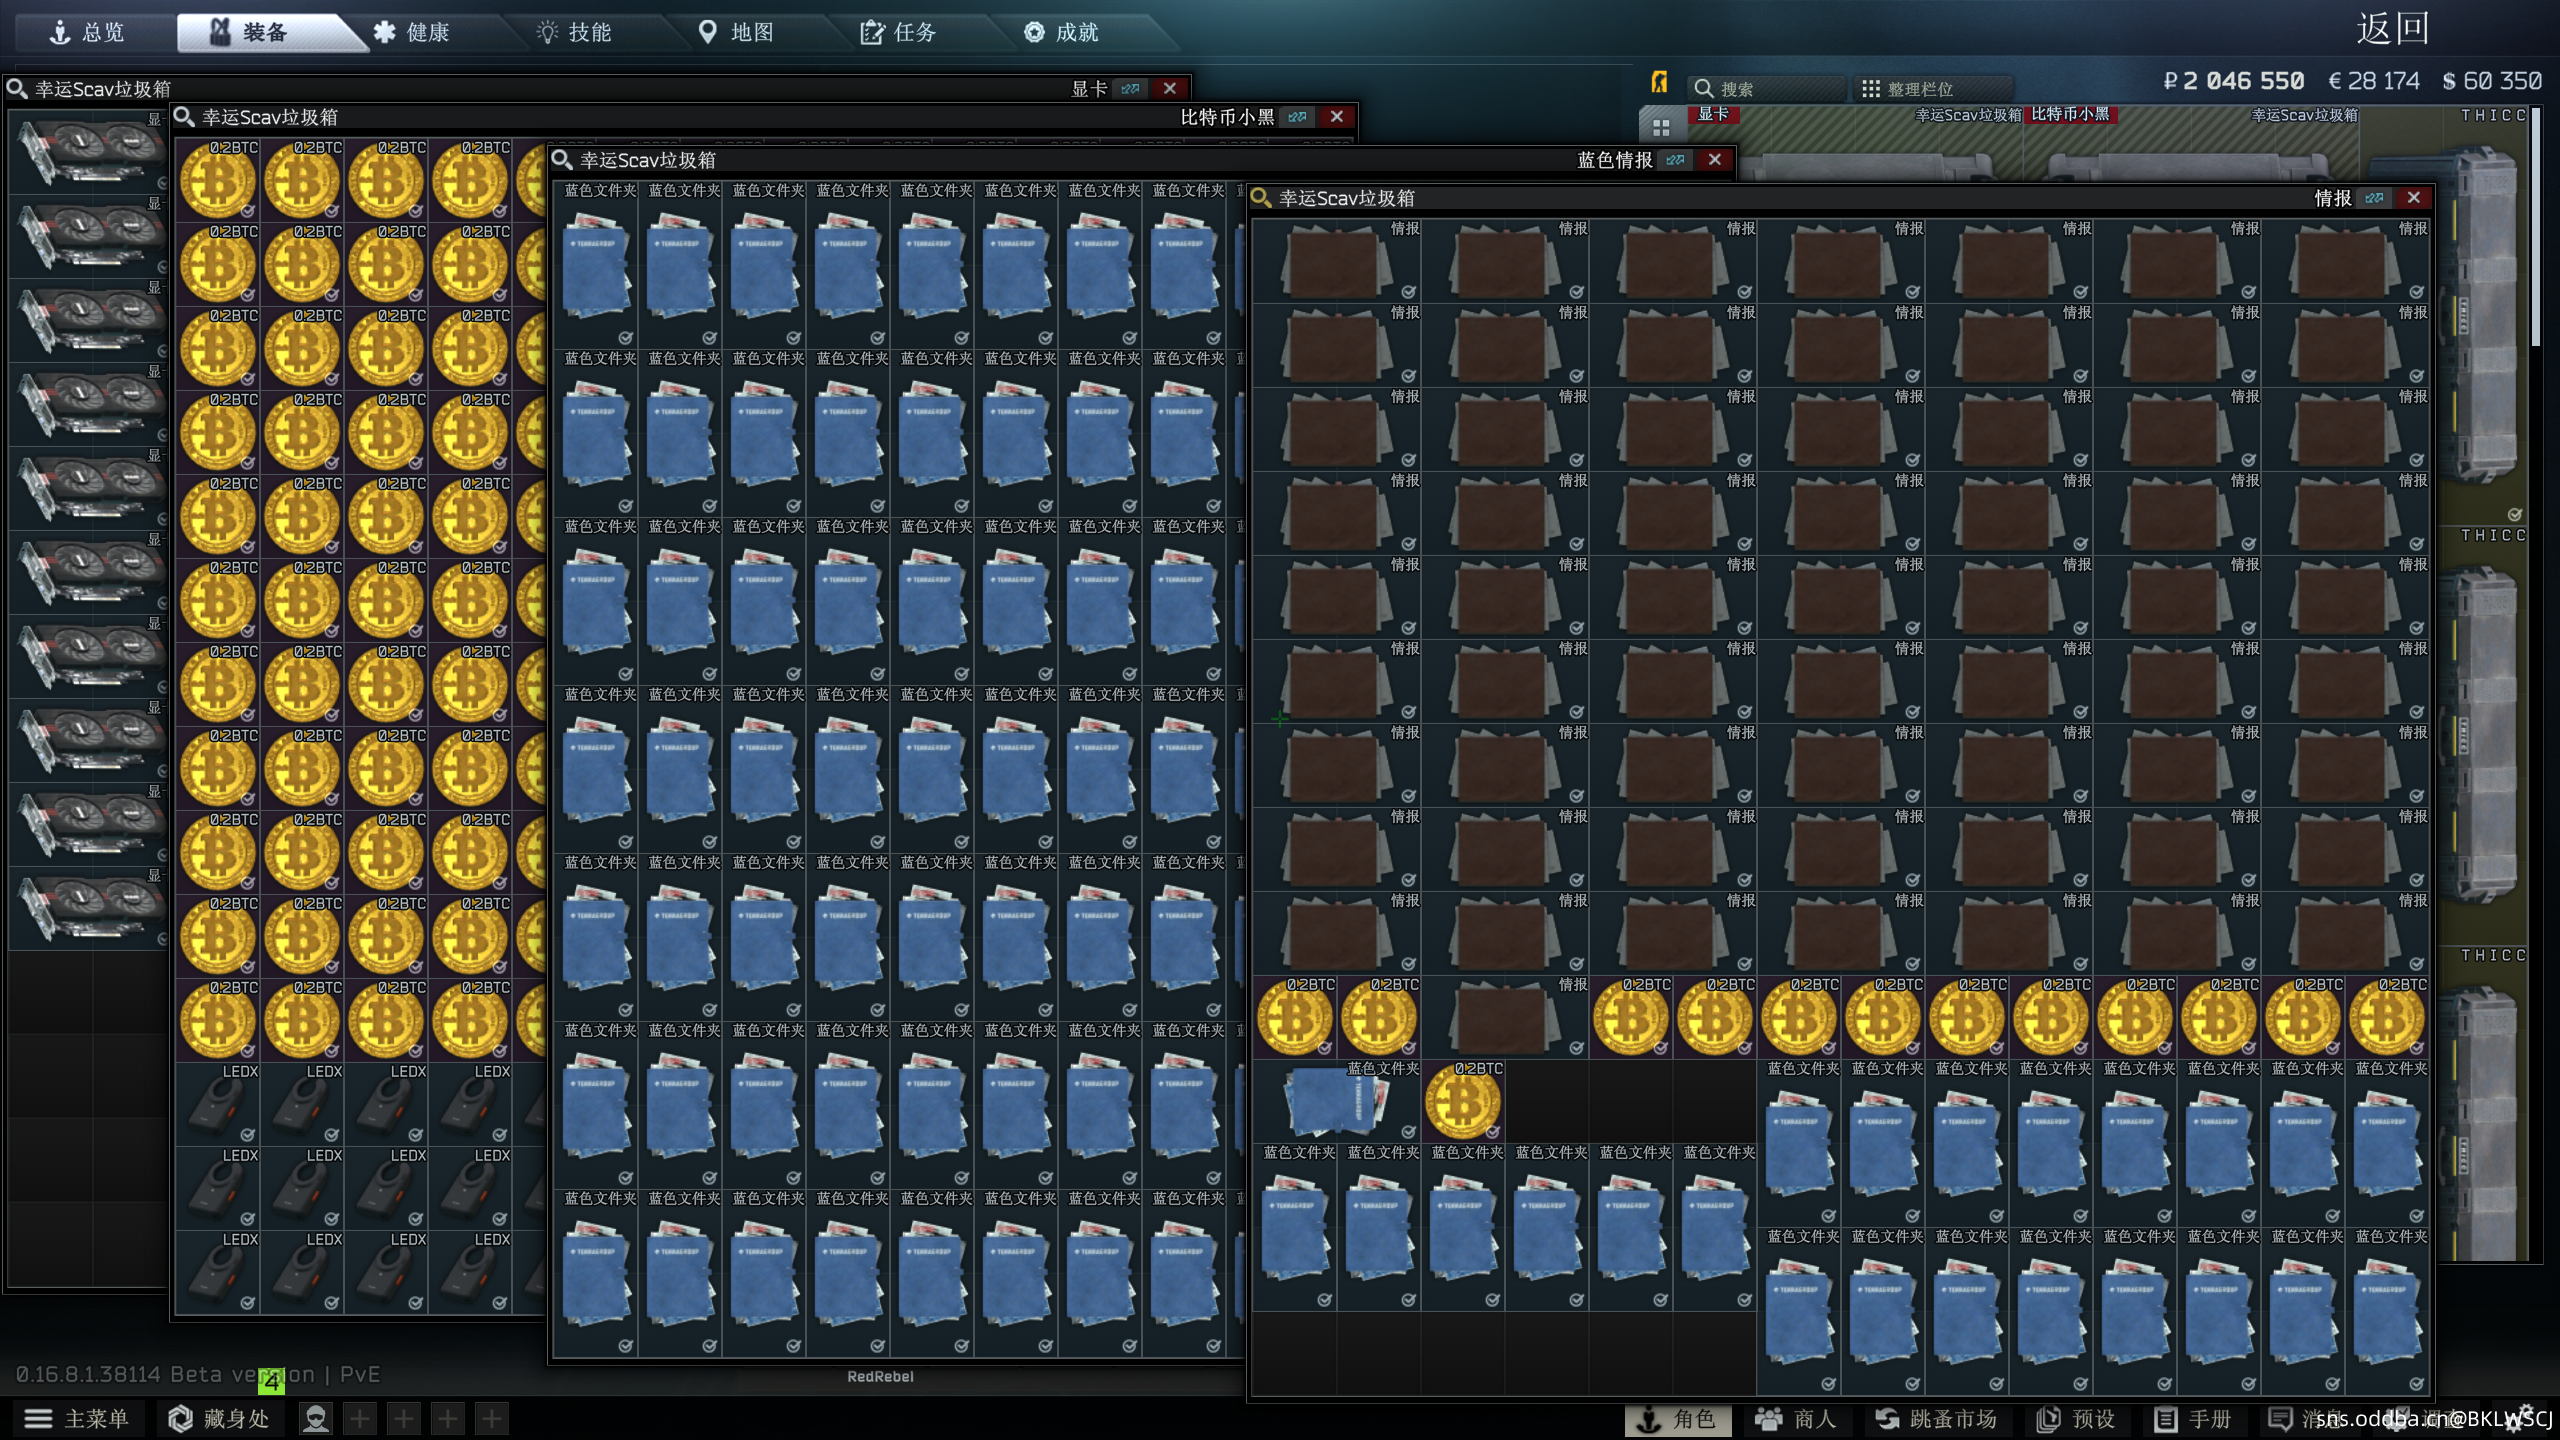Click the arrows icon on 显卡 window

[1130, 89]
